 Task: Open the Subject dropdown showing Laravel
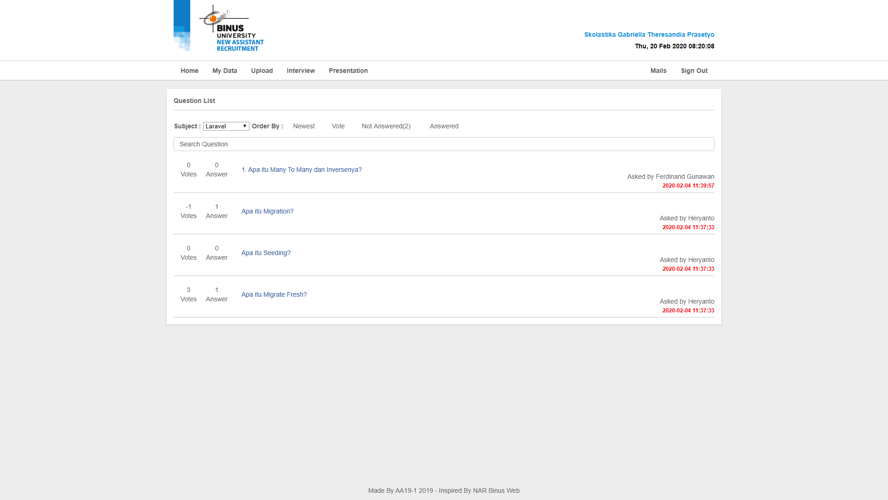tap(226, 126)
